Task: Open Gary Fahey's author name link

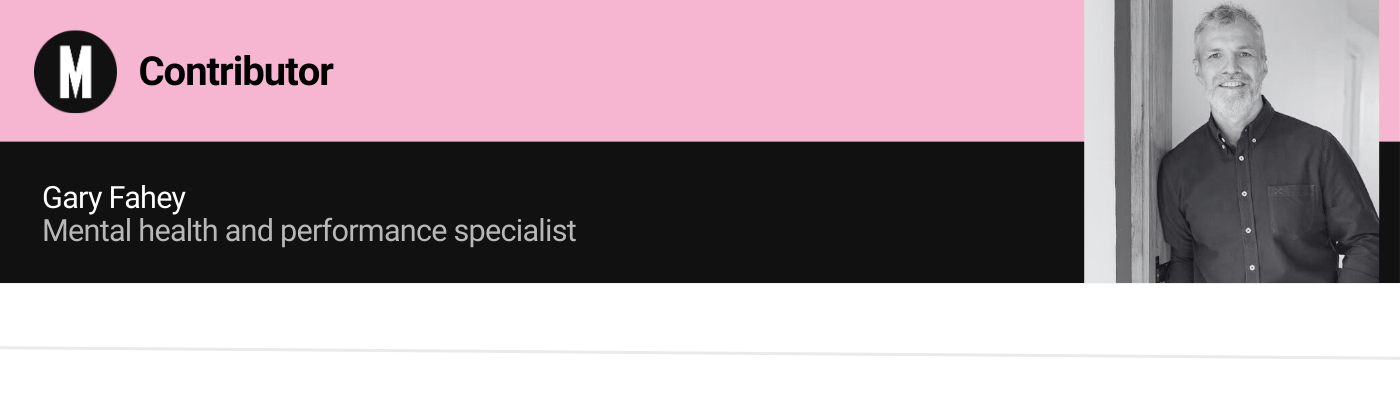Action: coord(114,198)
